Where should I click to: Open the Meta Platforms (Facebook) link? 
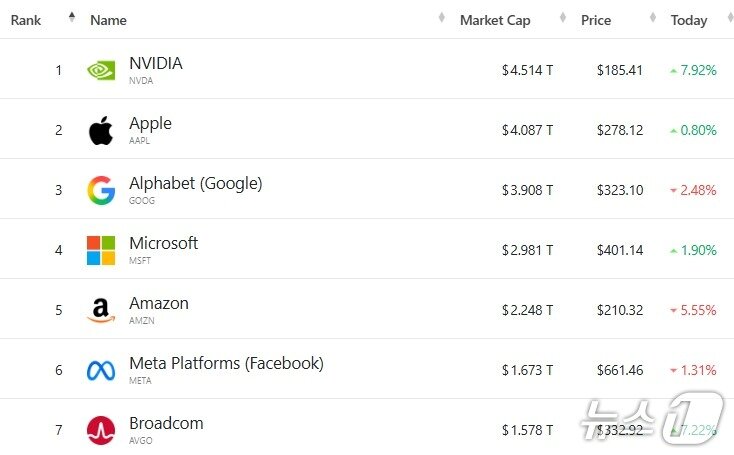point(226,364)
